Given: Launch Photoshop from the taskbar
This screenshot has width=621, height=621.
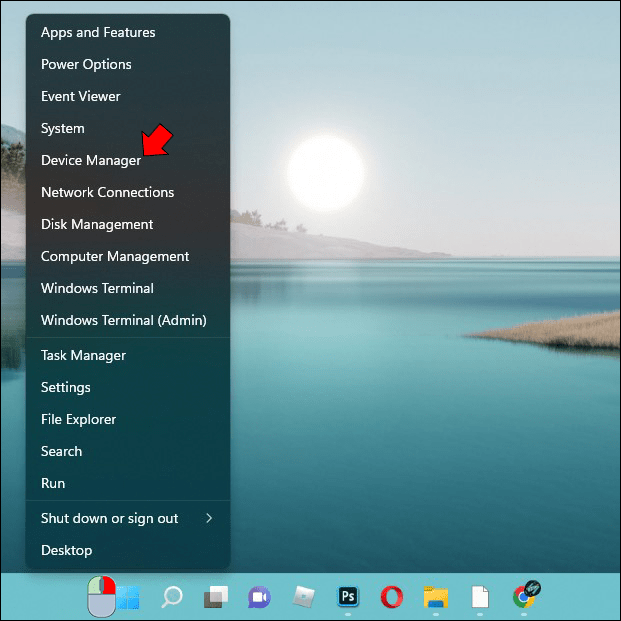Looking at the screenshot, I should [x=348, y=596].
